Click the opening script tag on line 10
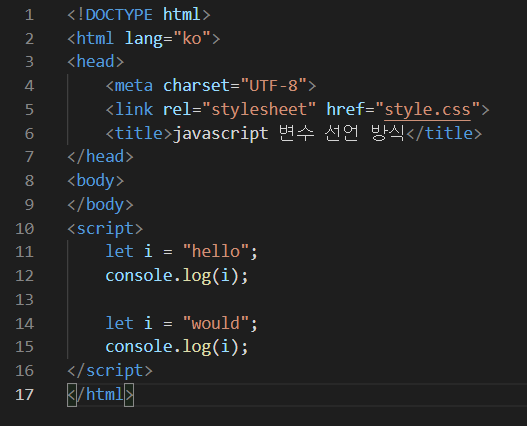This screenshot has width=527, height=426. tap(105, 229)
